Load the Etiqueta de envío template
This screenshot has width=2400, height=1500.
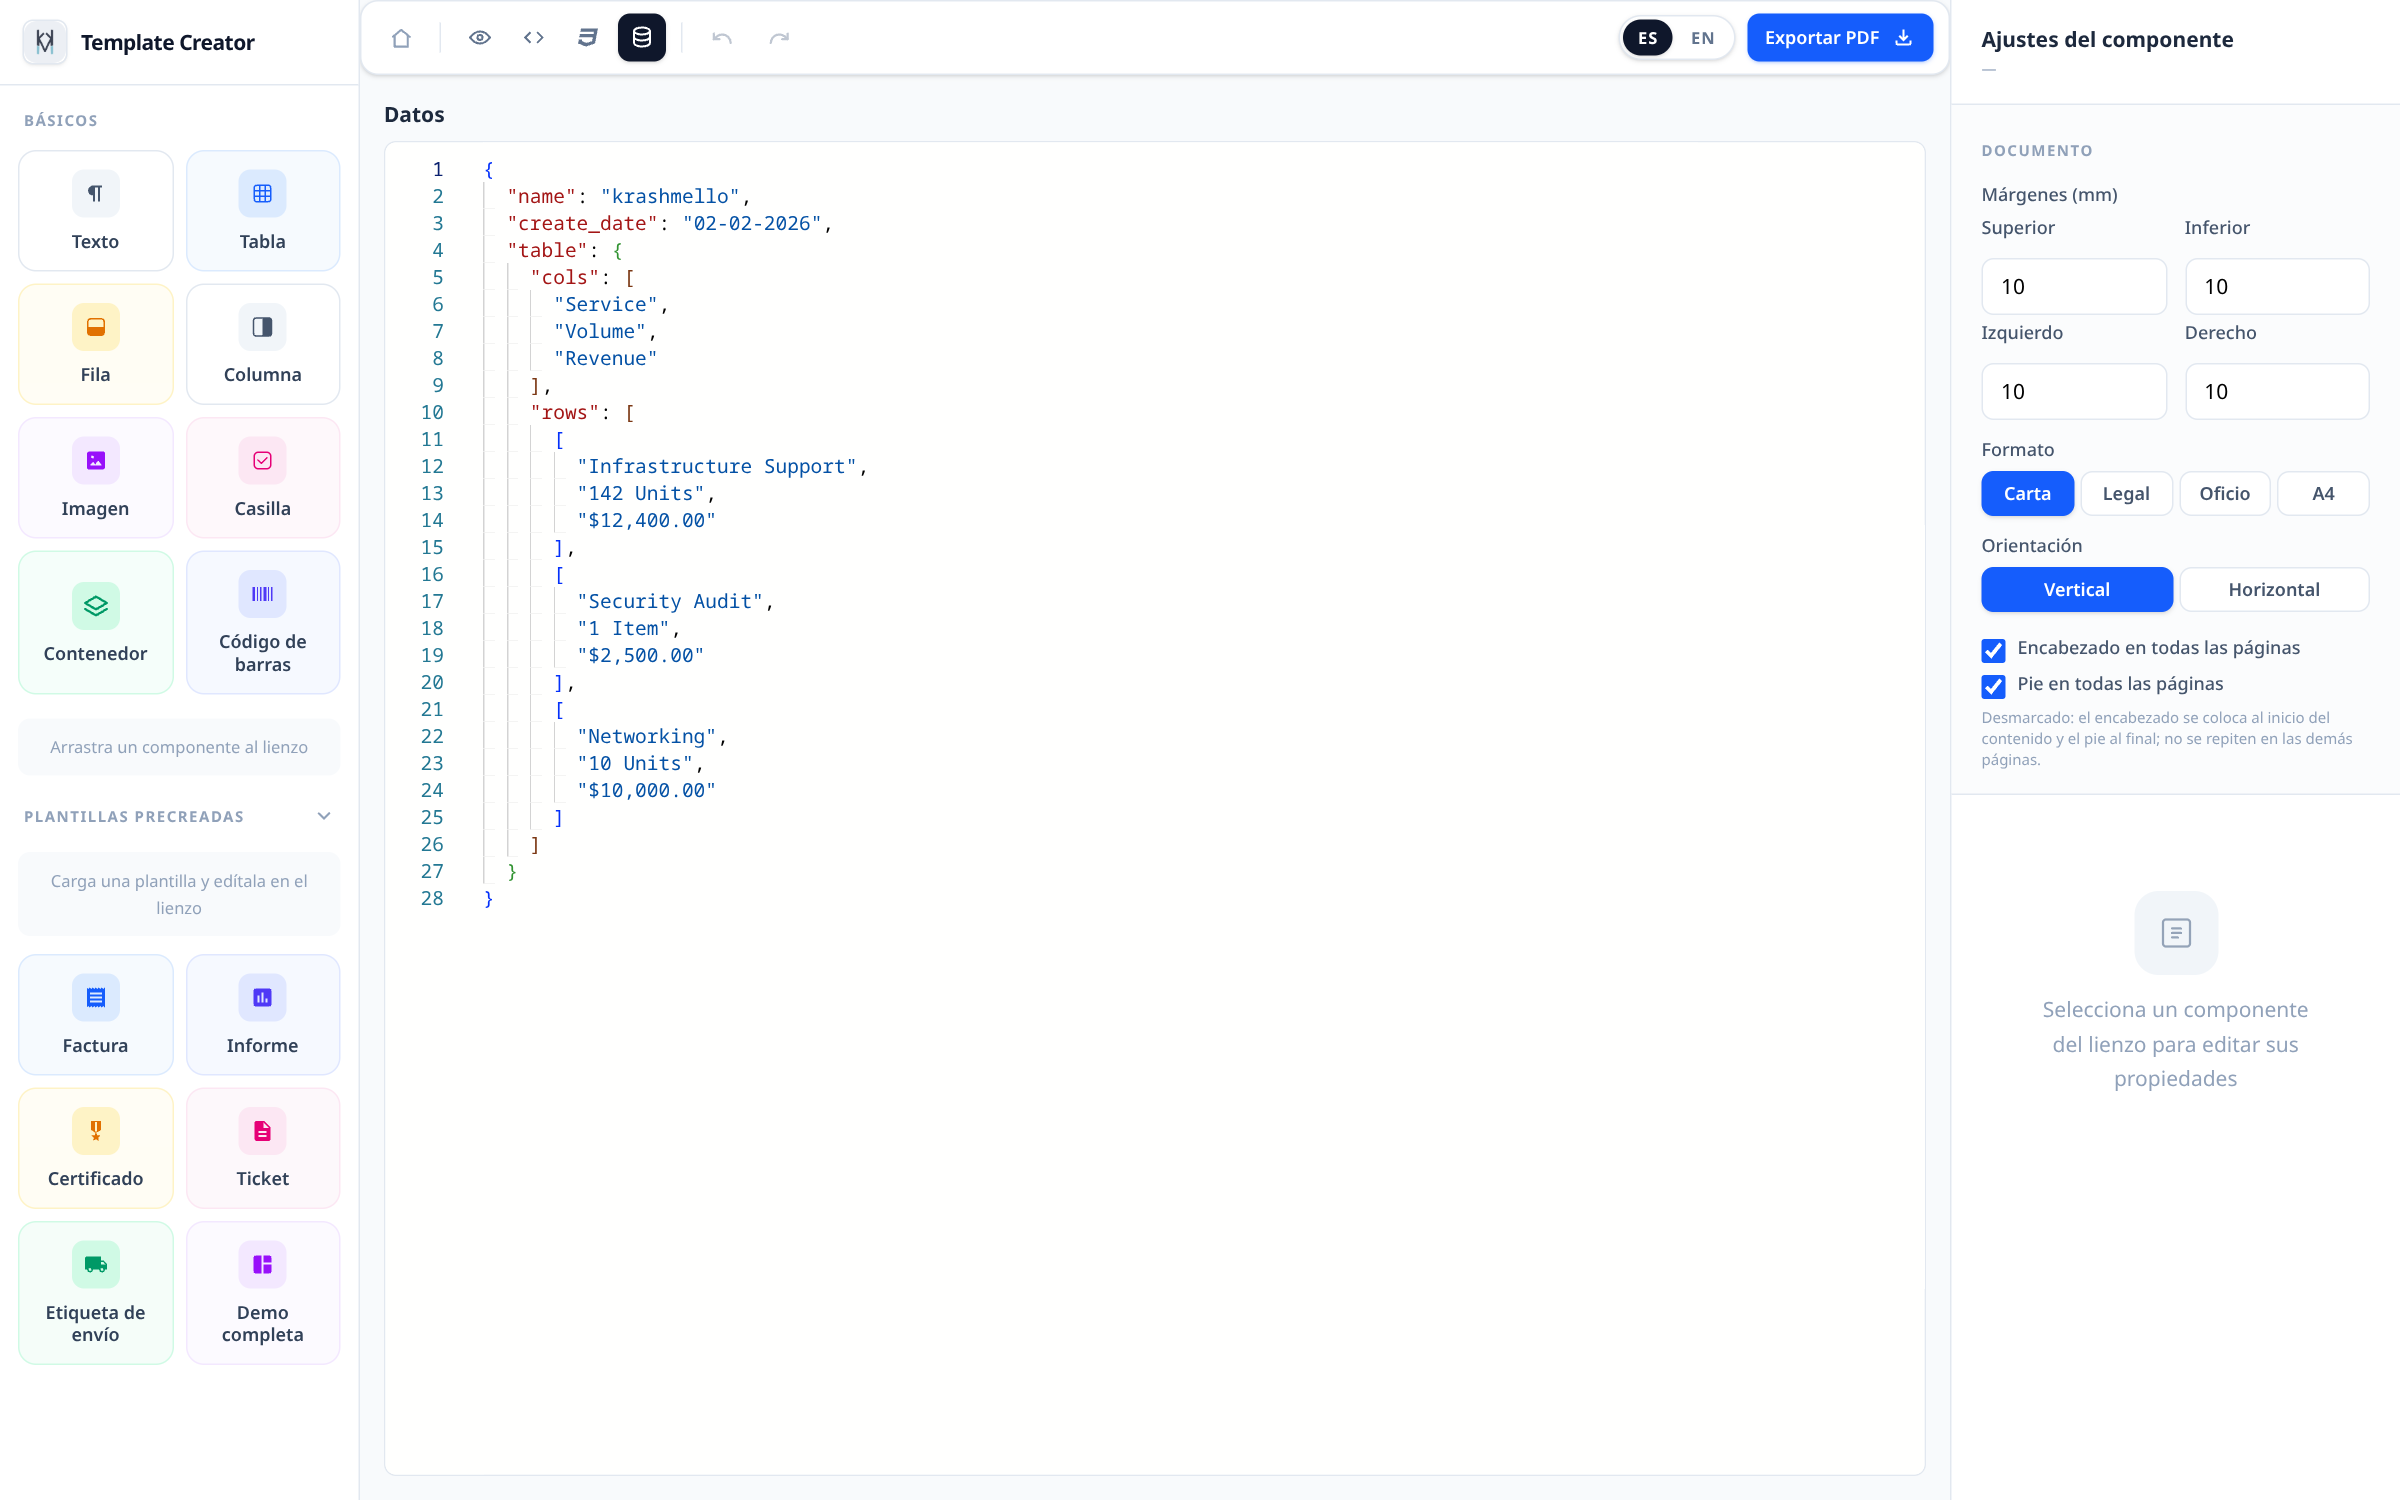96,1293
